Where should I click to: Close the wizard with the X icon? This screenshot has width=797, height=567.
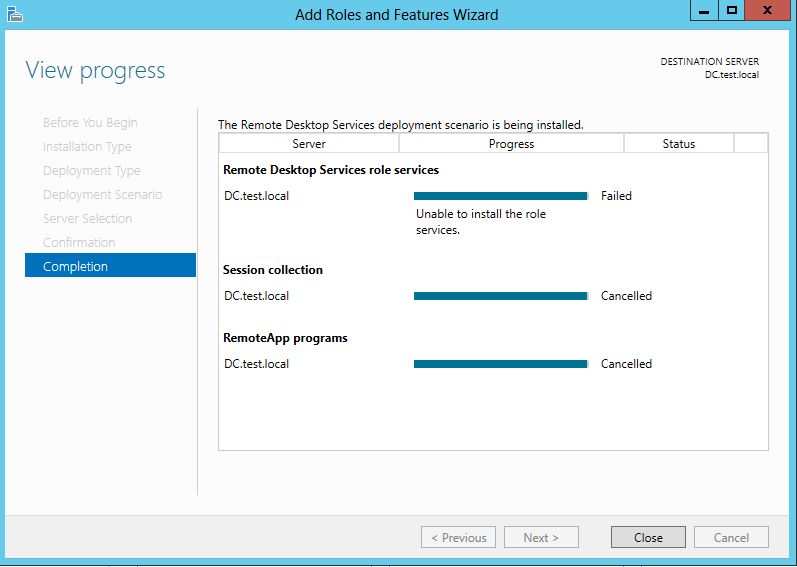pos(768,11)
